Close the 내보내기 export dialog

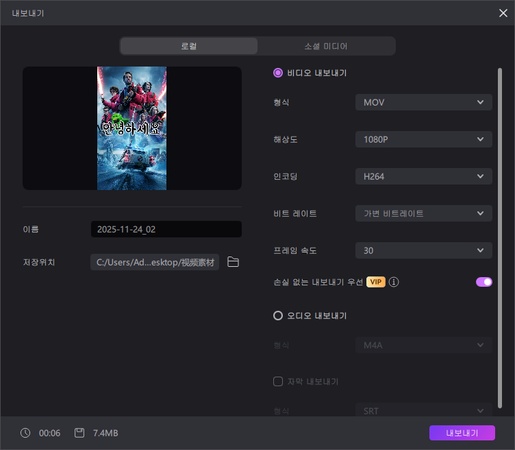(503, 13)
